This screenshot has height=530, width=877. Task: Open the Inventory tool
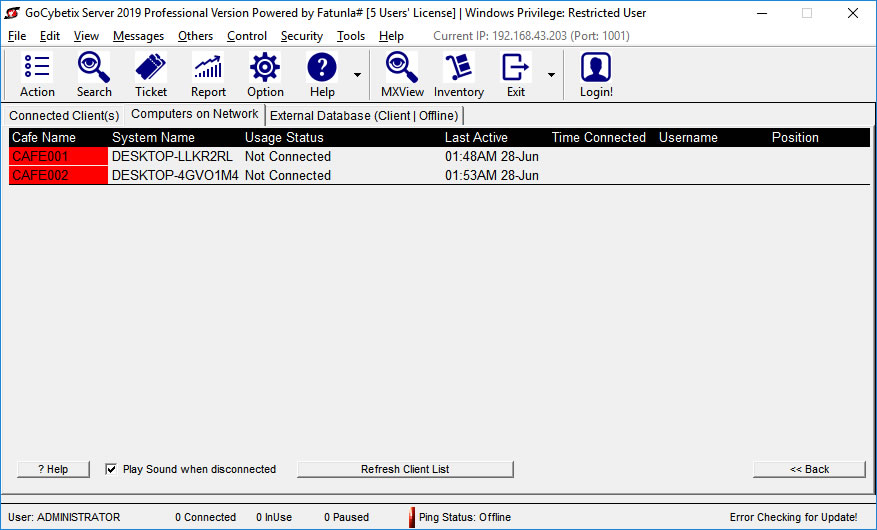pos(459,75)
